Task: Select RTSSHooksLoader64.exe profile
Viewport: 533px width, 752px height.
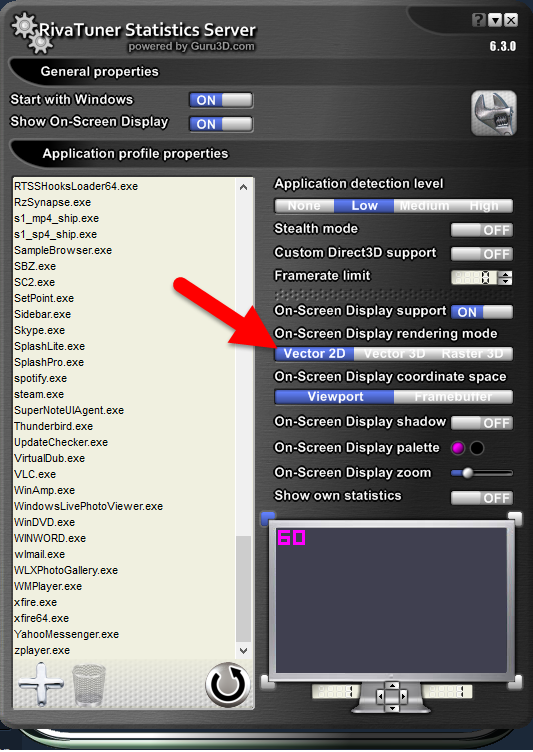Action: 76,186
